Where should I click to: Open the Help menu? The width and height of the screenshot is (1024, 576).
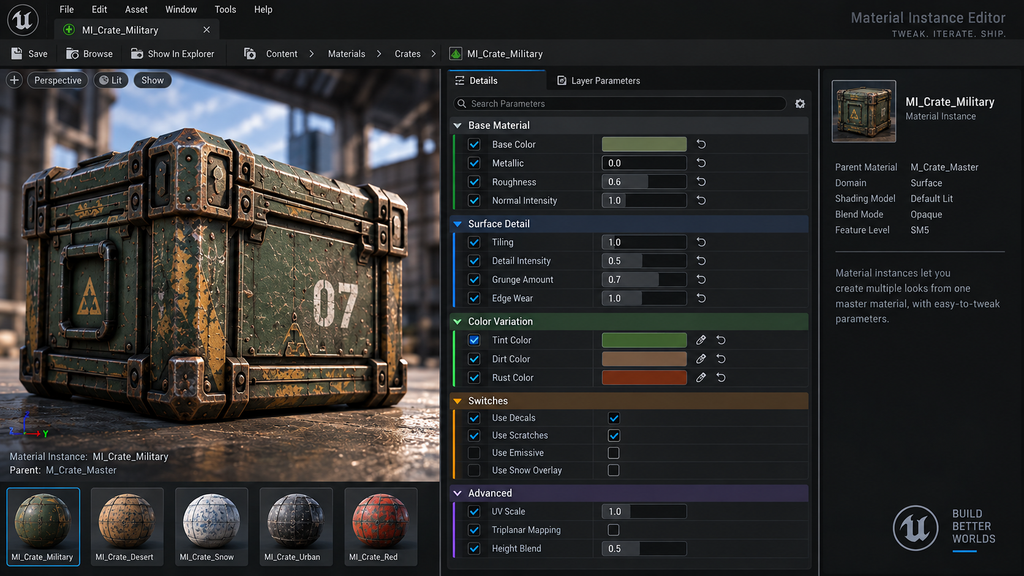263,9
